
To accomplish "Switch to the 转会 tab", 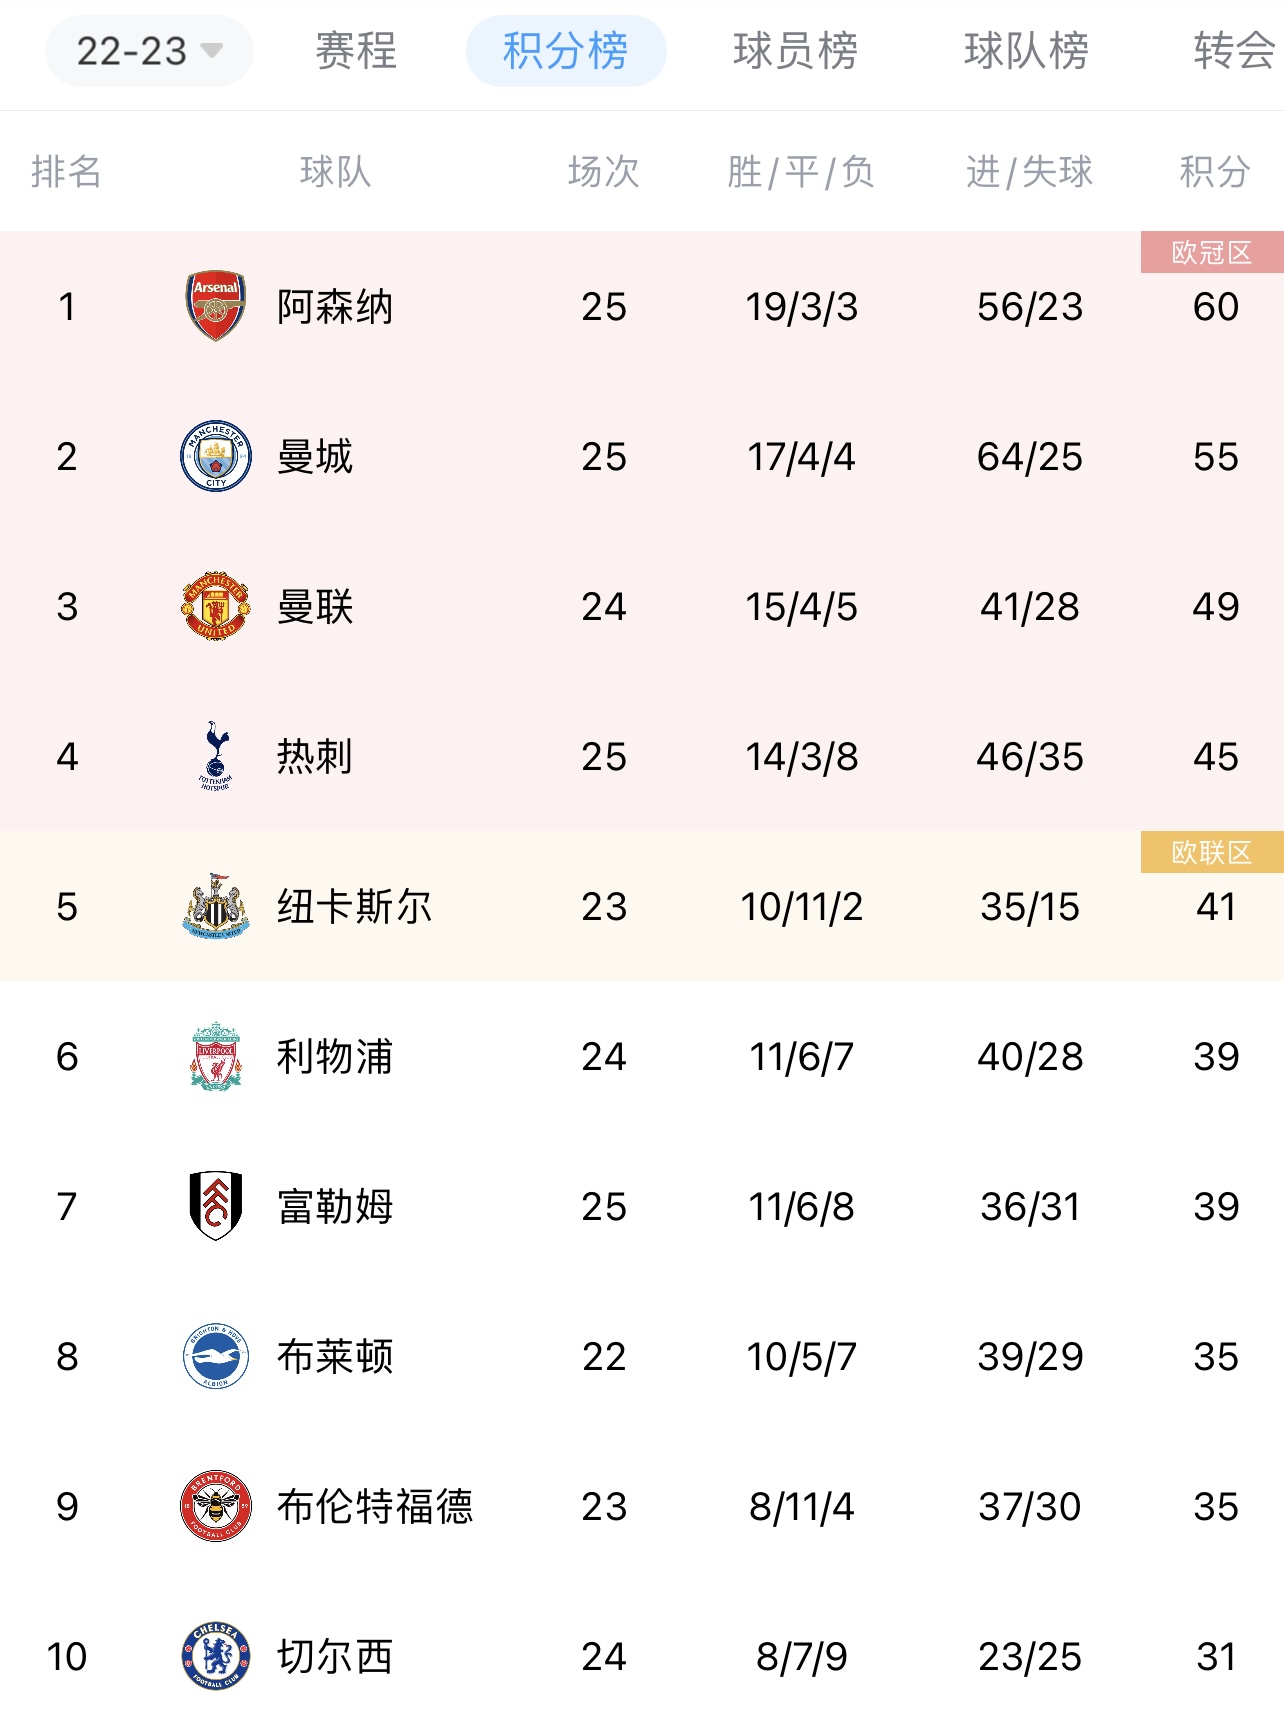I will pyautogui.click(x=1236, y=51).
